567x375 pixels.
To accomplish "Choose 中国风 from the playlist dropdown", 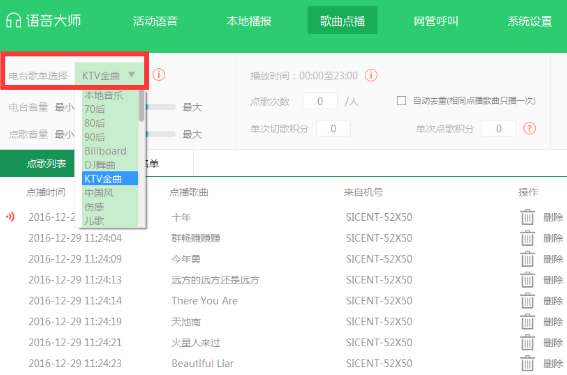I will click(110, 193).
